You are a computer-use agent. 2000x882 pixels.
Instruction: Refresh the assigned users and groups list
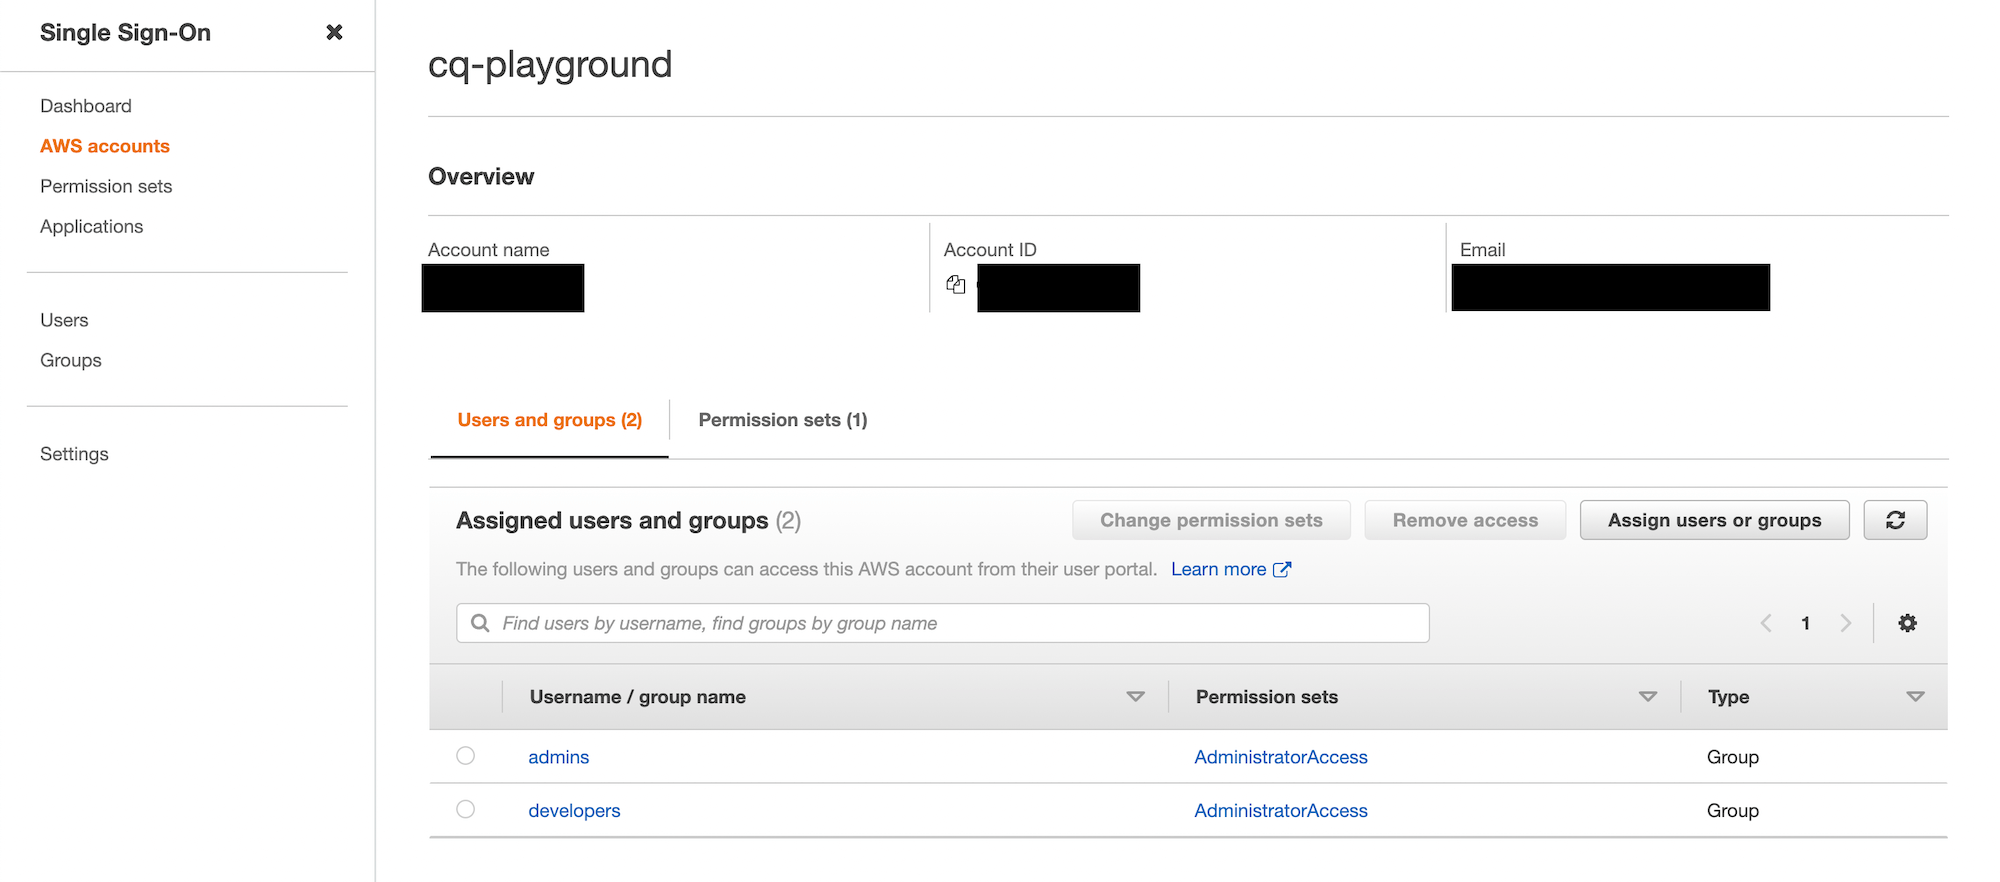click(x=1895, y=520)
